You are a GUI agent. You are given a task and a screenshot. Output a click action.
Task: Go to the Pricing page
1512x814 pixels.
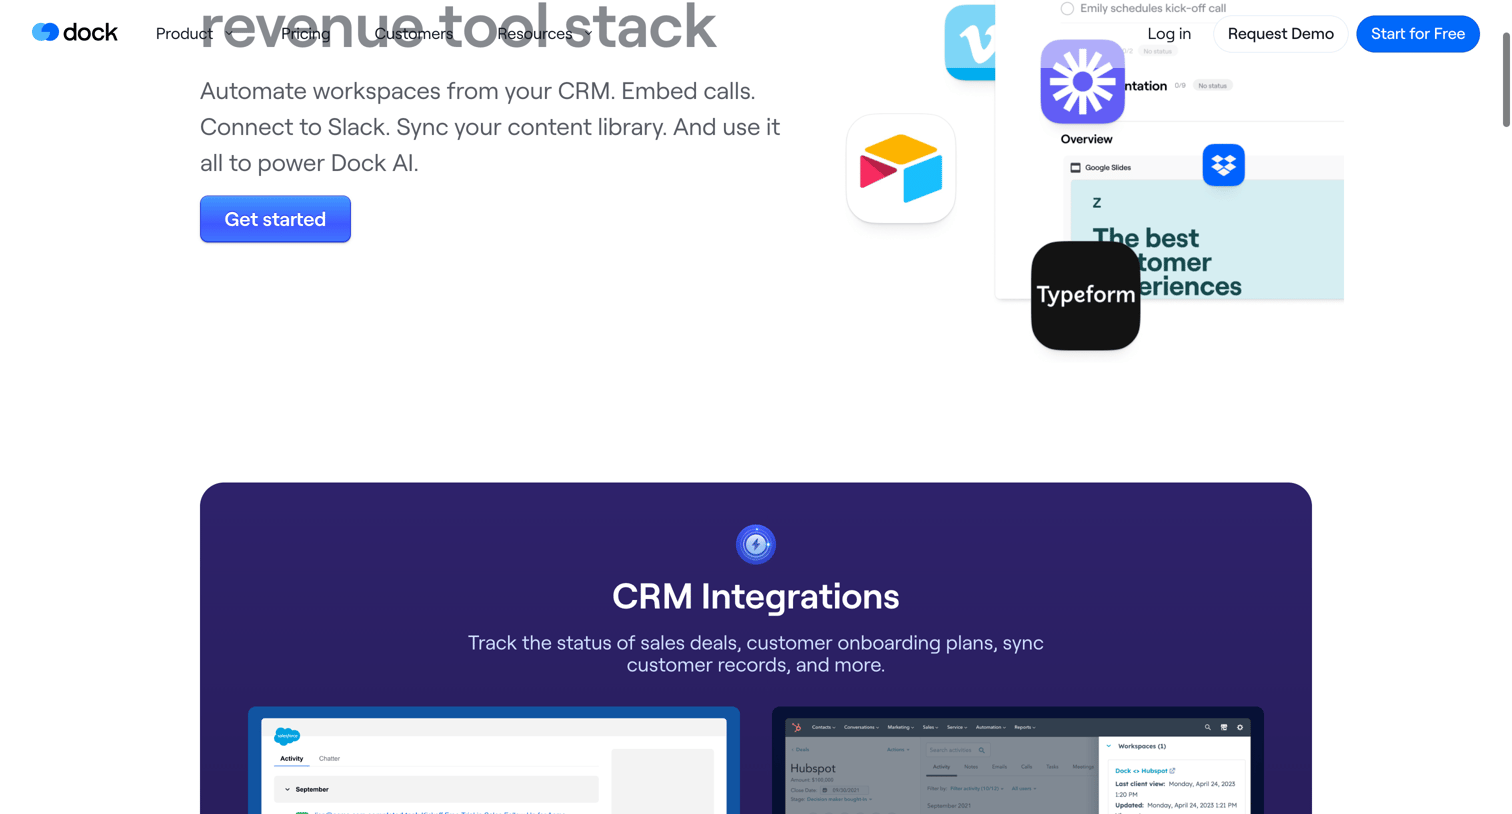pos(305,34)
